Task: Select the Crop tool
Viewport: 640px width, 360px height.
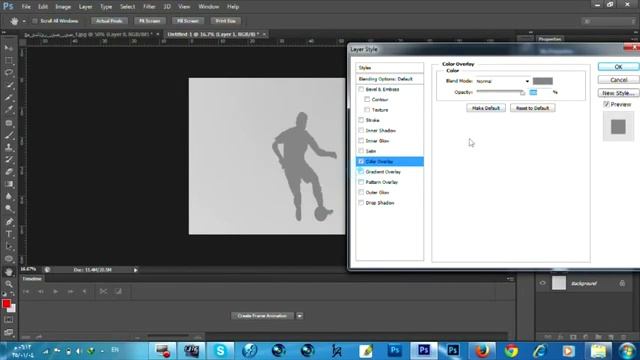Action: point(9,98)
